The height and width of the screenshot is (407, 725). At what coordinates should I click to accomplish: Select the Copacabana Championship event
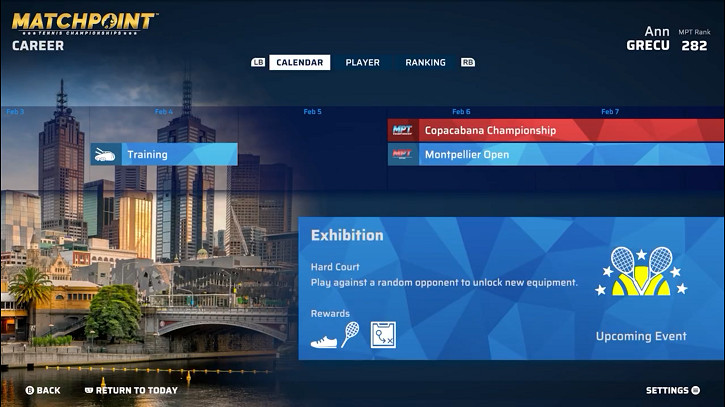click(555, 130)
